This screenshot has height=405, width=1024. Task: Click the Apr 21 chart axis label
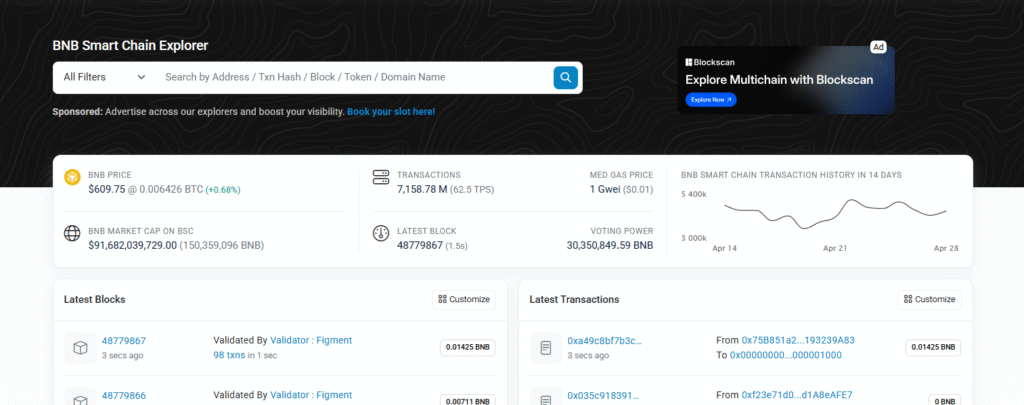(835, 249)
